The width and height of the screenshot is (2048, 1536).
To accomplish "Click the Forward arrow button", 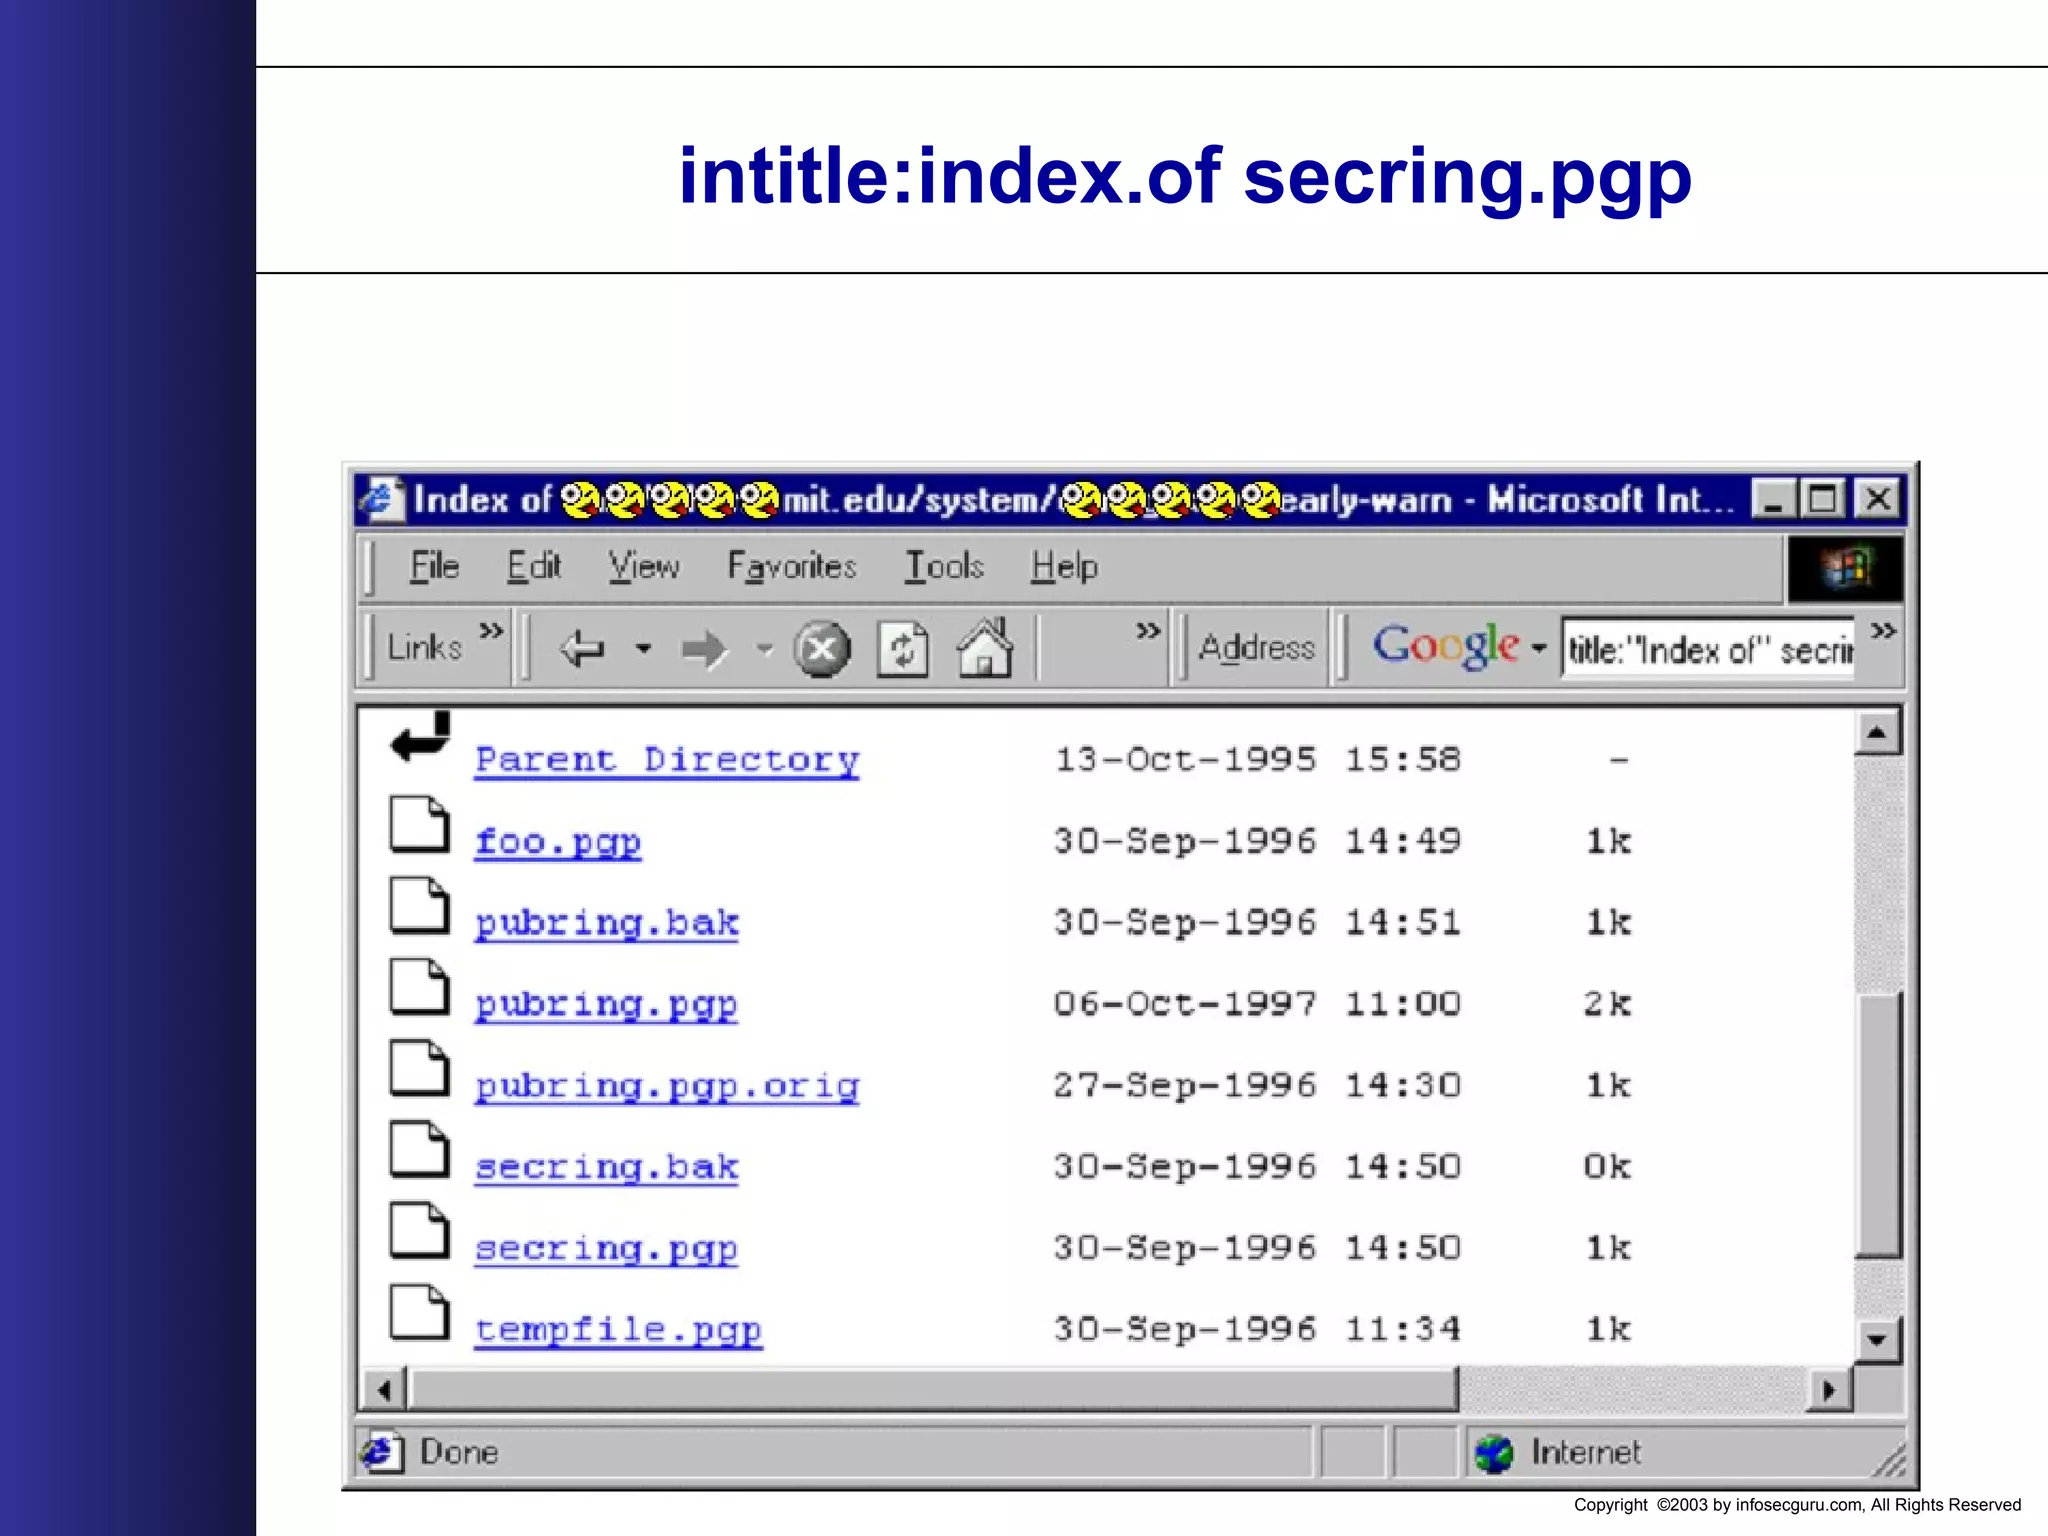I will click(703, 649).
